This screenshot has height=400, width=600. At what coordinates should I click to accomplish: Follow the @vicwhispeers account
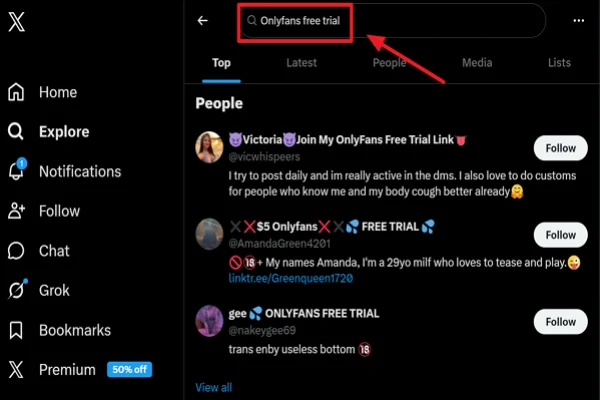tap(560, 149)
